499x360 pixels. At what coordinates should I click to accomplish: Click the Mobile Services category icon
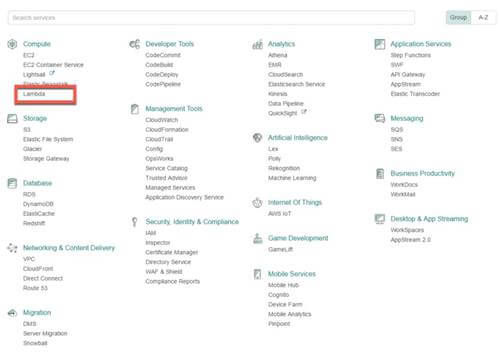click(257, 274)
